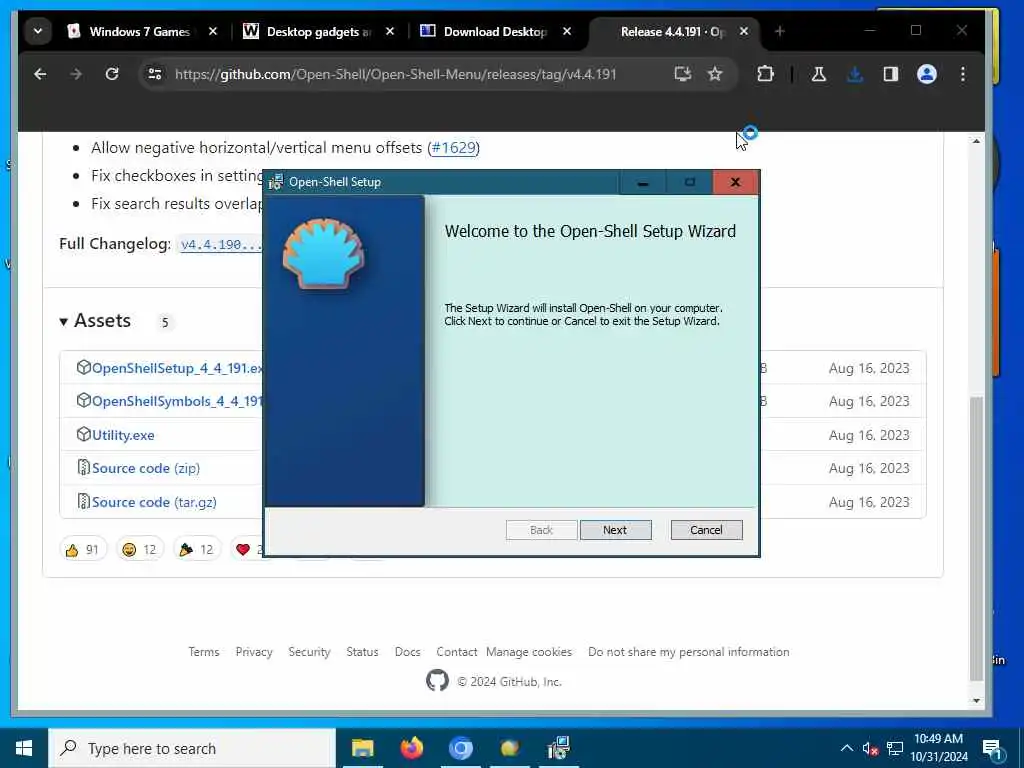Viewport: 1024px width, 768px height.
Task: Click the GitHub logo in footer
Action: (x=438, y=681)
